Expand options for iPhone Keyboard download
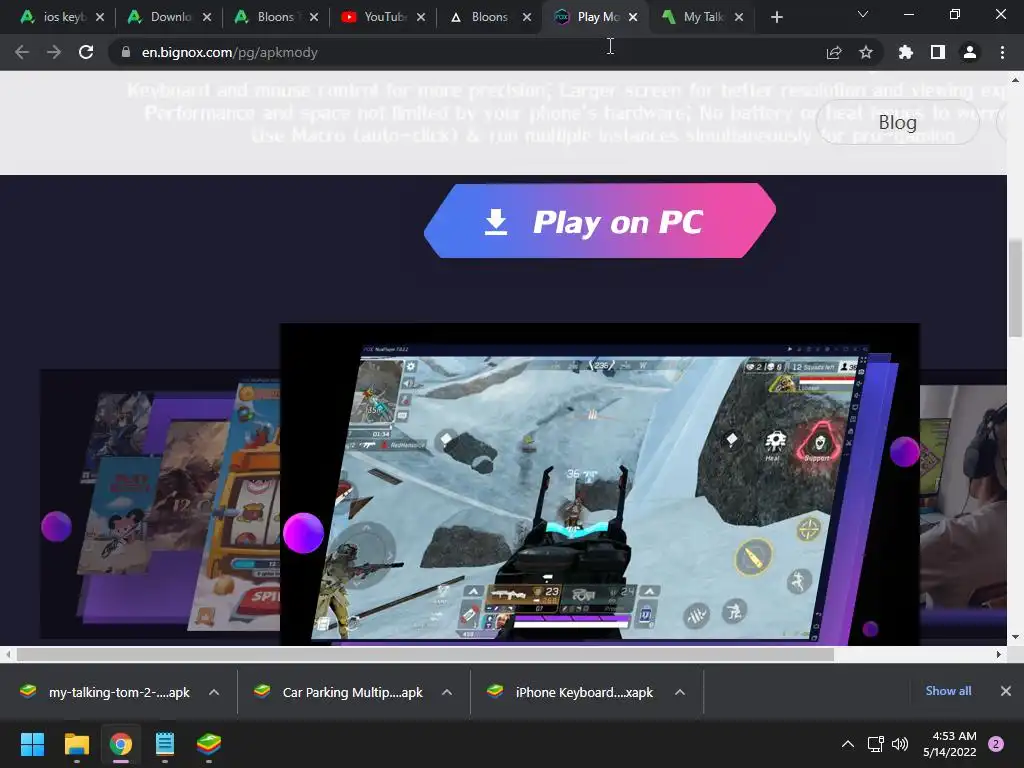Viewport: 1024px width, 768px height. tap(680, 692)
